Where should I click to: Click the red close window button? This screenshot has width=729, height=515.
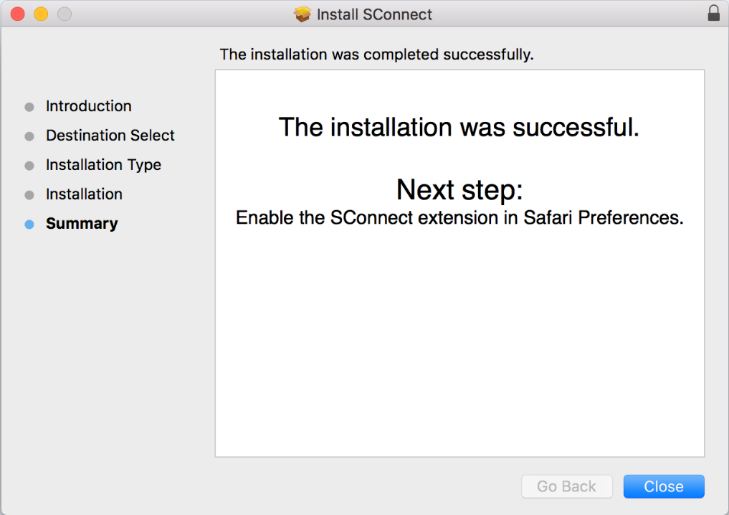coord(18,14)
